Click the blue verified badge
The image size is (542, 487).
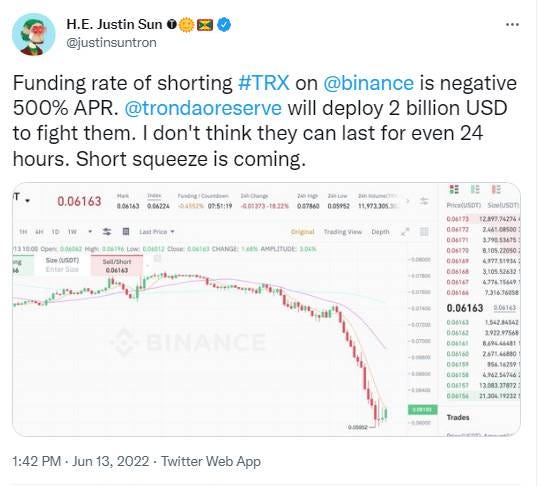pyautogui.click(x=224, y=25)
